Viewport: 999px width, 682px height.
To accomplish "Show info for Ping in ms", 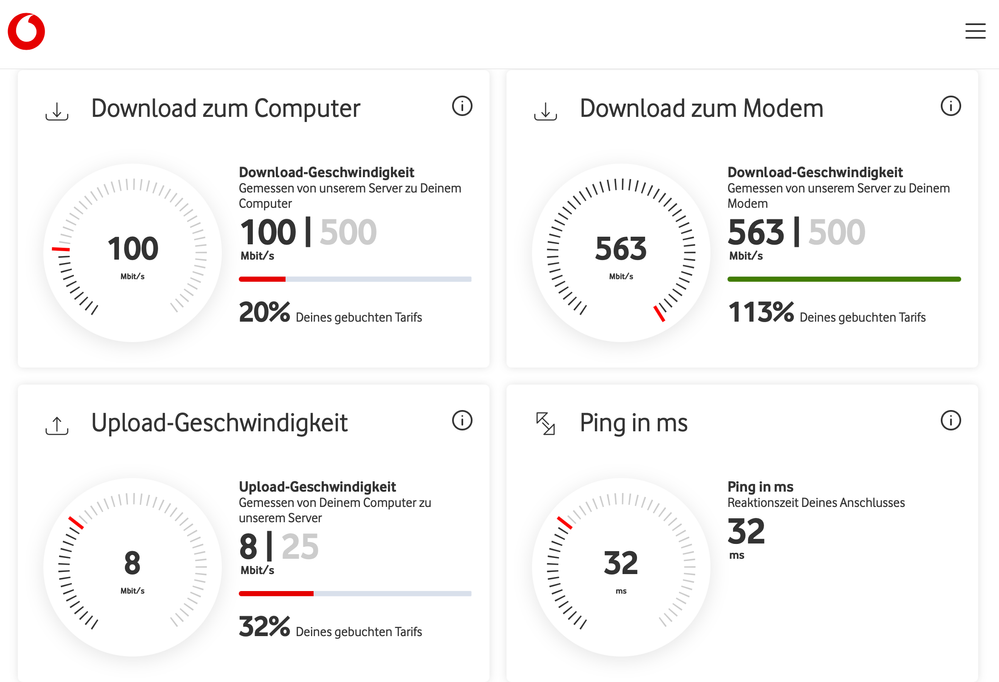I will pos(951,421).
